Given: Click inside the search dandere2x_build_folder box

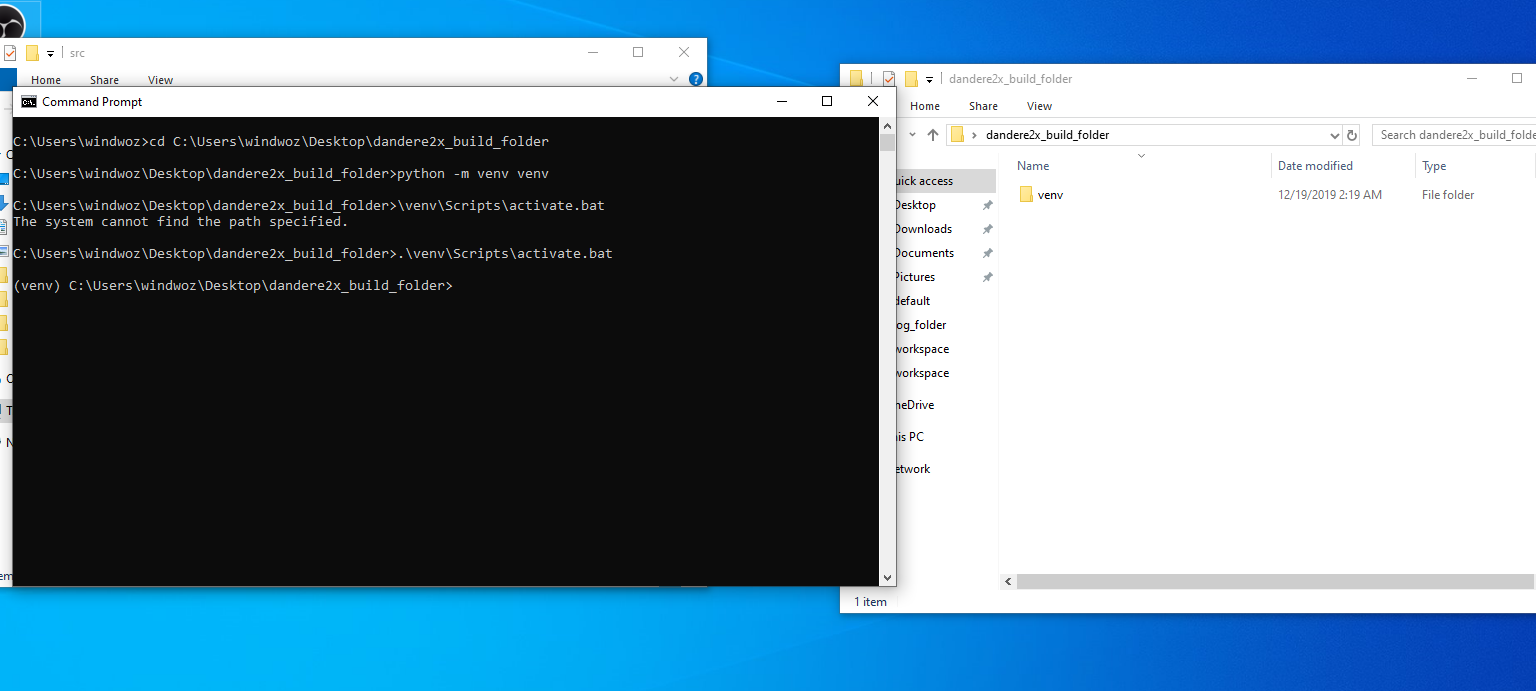Looking at the screenshot, I should pyautogui.click(x=1450, y=134).
